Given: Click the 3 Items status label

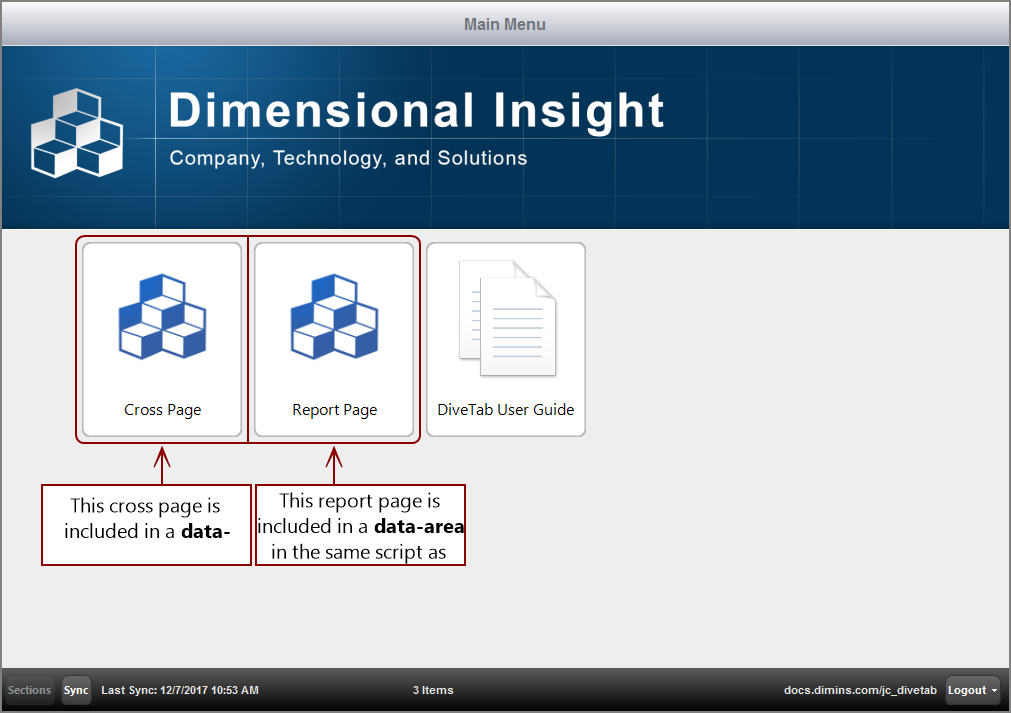Looking at the screenshot, I should coord(433,690).
